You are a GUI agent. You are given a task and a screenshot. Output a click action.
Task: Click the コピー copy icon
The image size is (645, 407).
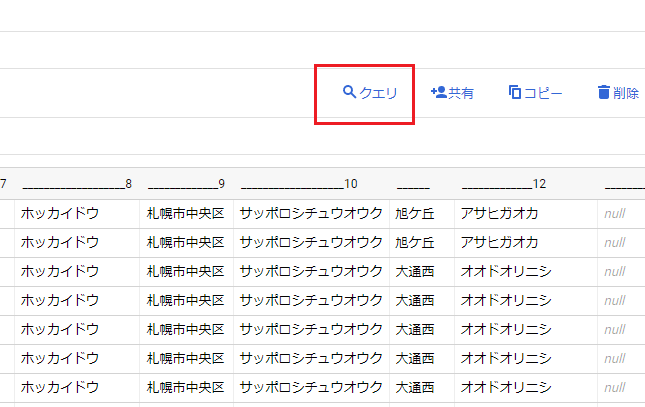[x=515, y=92]
